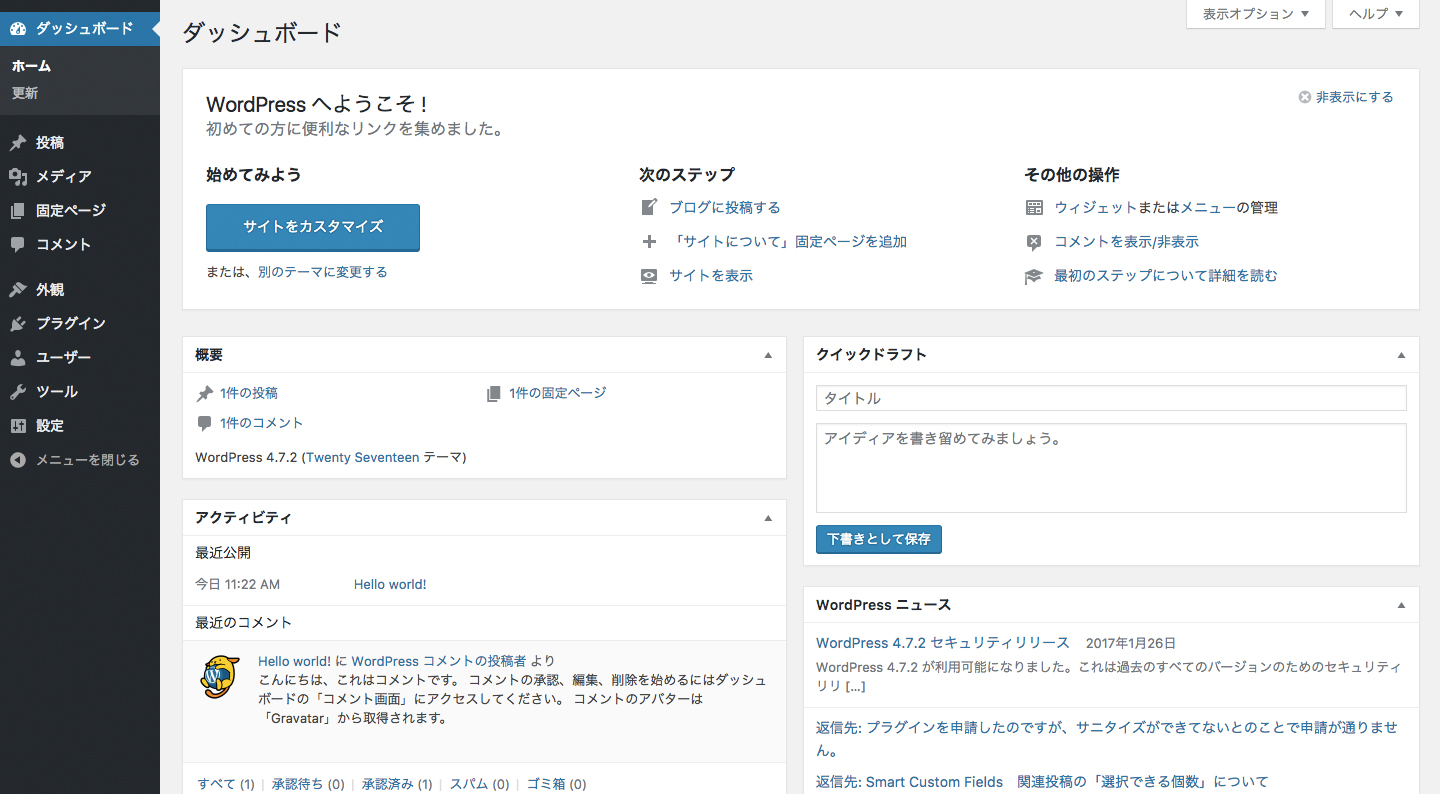The image size is (1440, 794).
Task: Click the pages icon beside 固定ページ
Action: (18, 211)
